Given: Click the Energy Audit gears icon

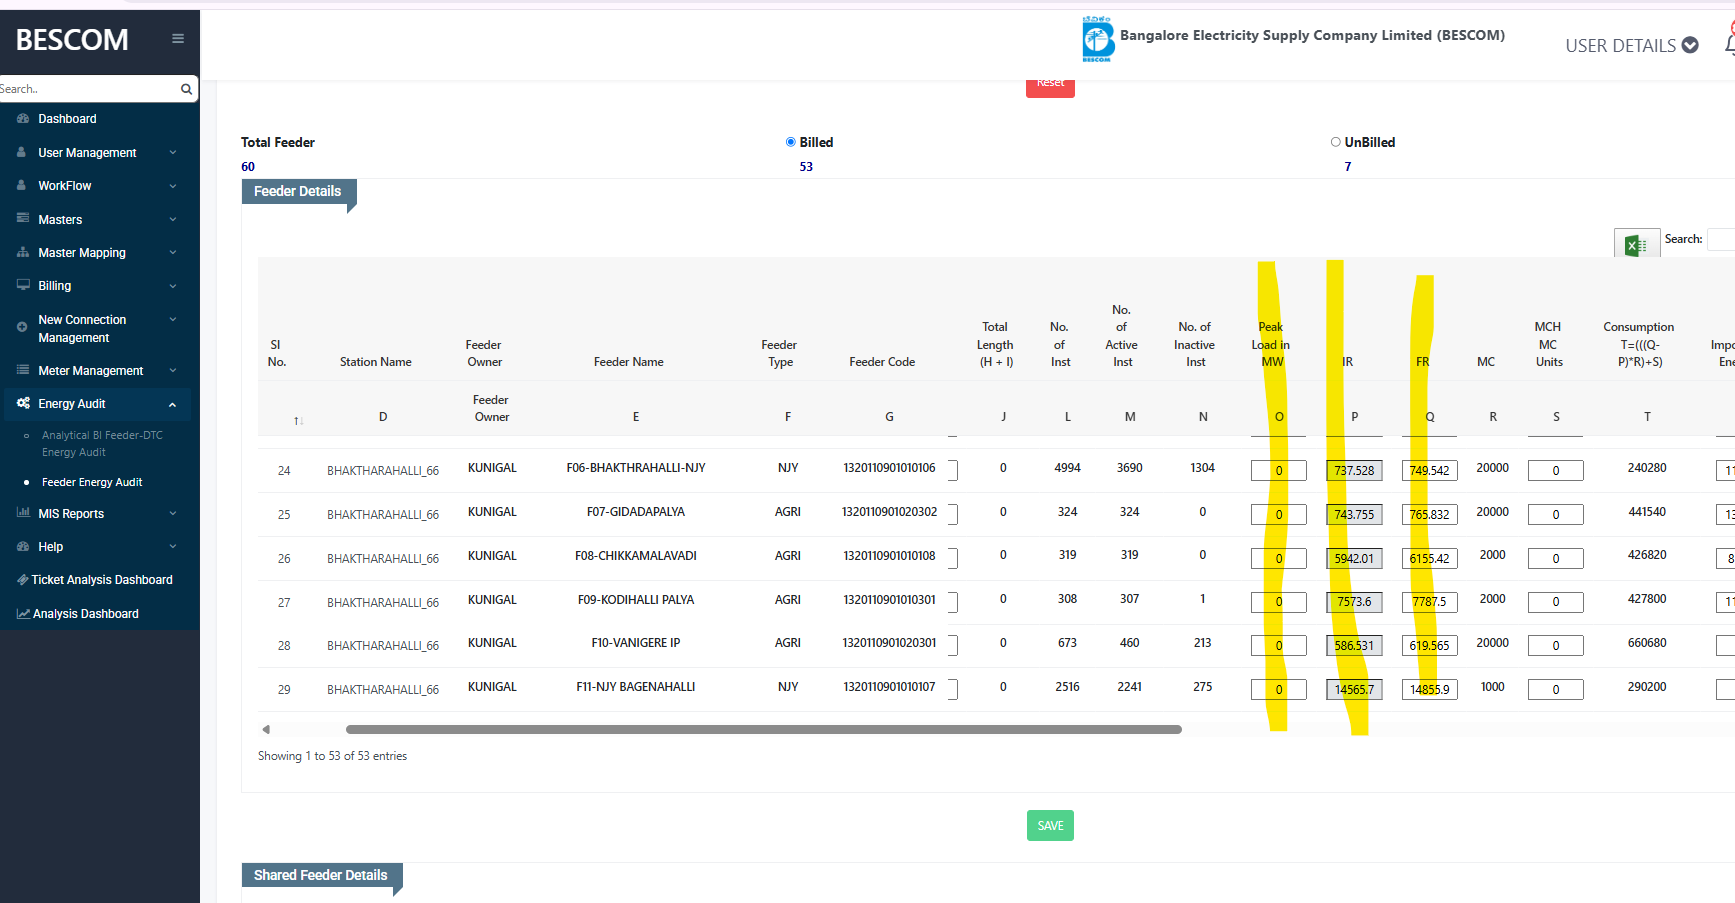Looking at the screenshot, I should [23, 403].
